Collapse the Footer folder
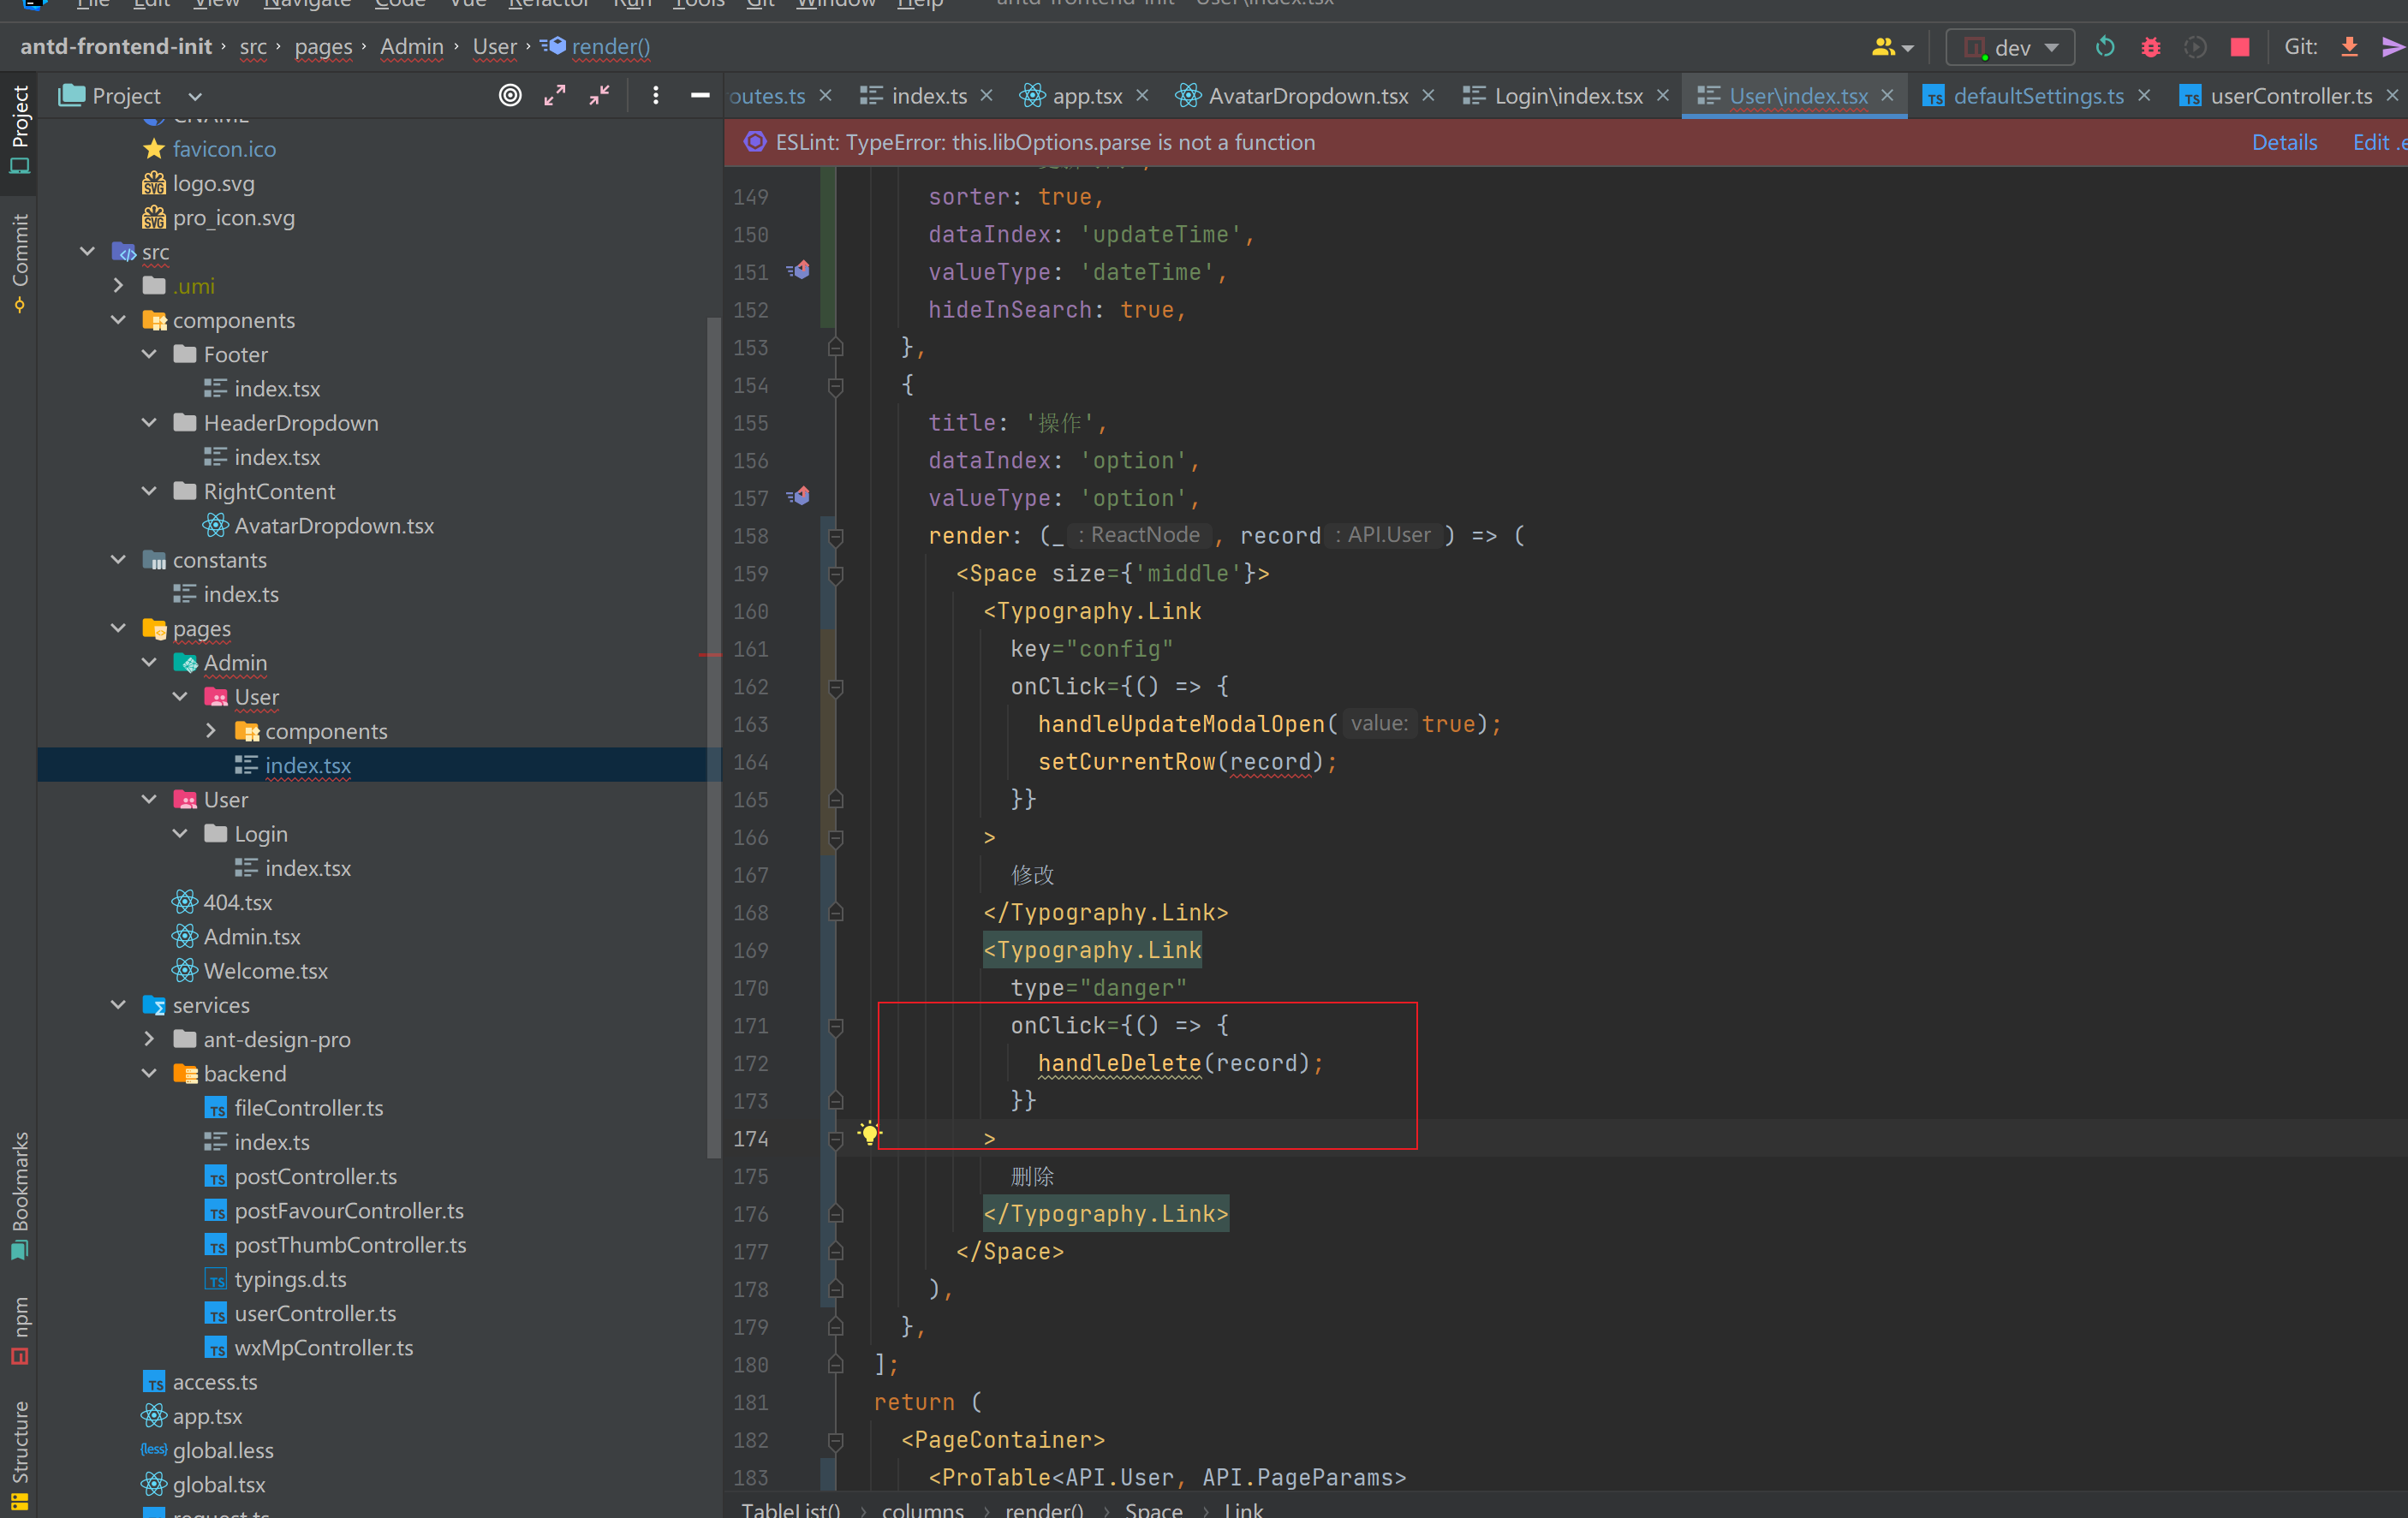 [x=150, y=354]
